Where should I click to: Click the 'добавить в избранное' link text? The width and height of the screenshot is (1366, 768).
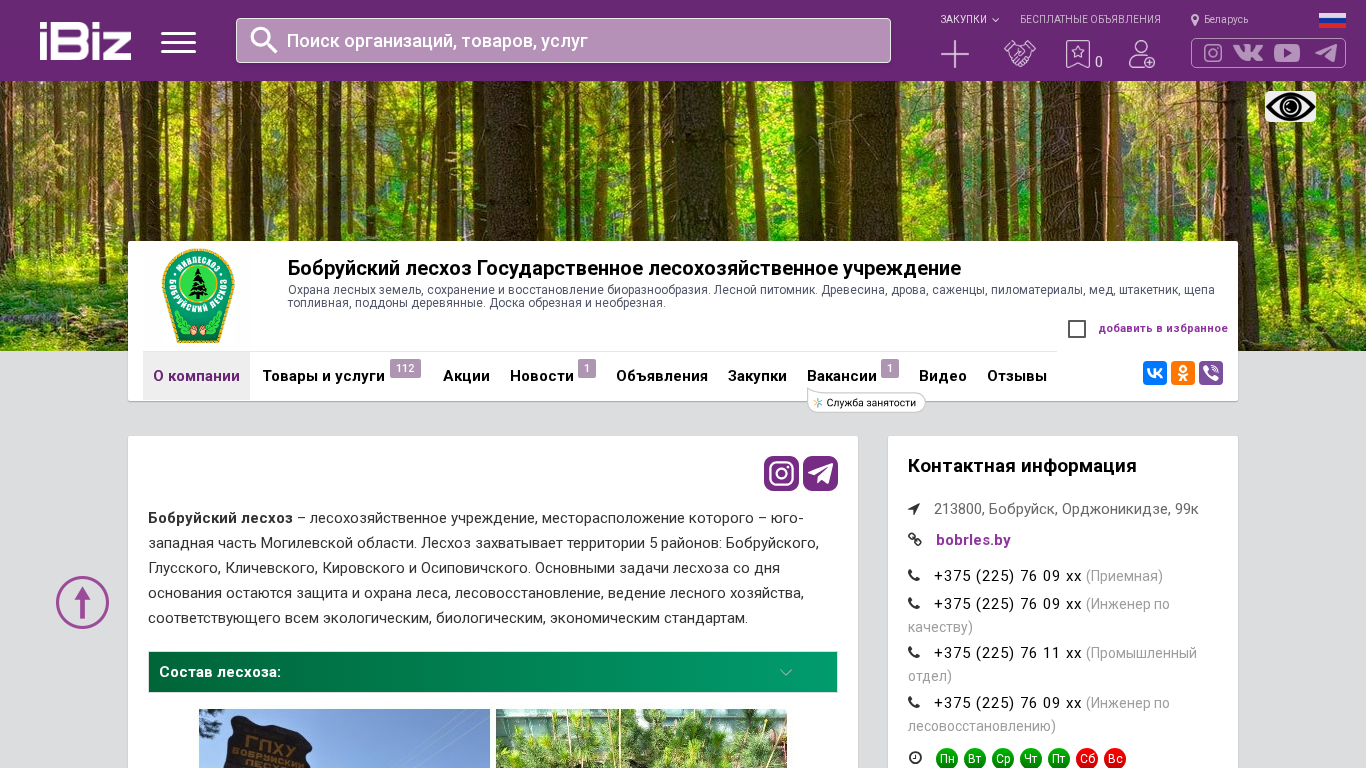[1163, 329]
